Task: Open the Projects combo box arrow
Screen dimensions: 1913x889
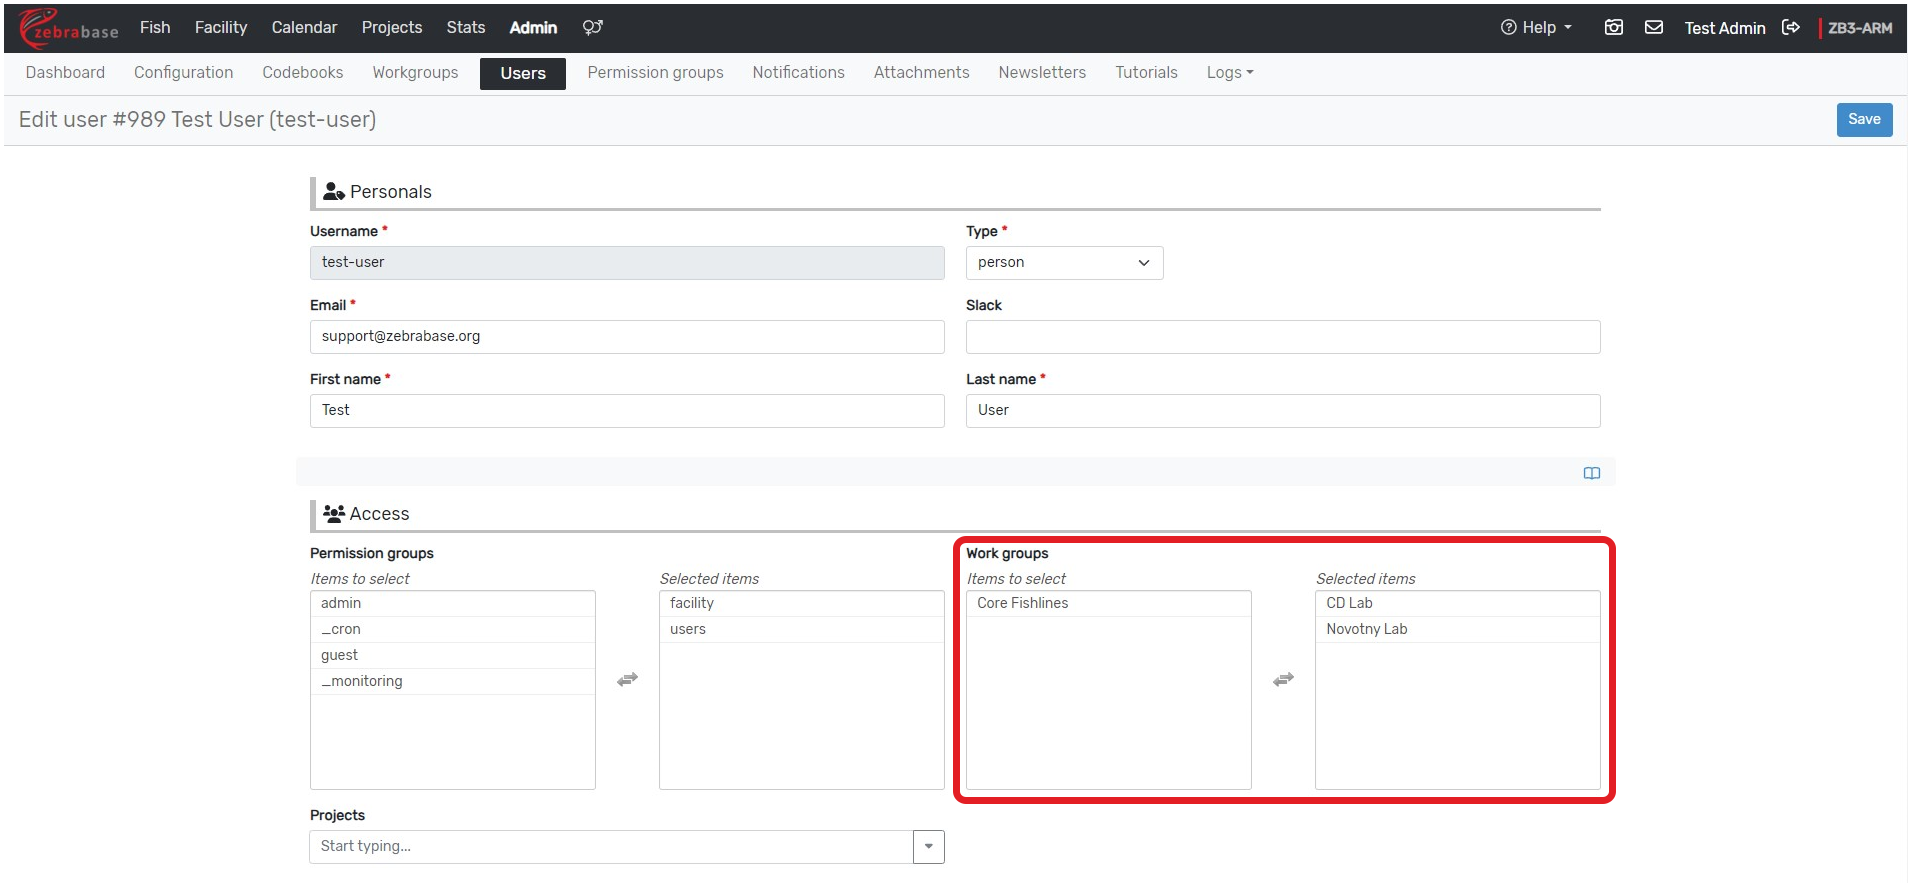Action: click(928, 847)
